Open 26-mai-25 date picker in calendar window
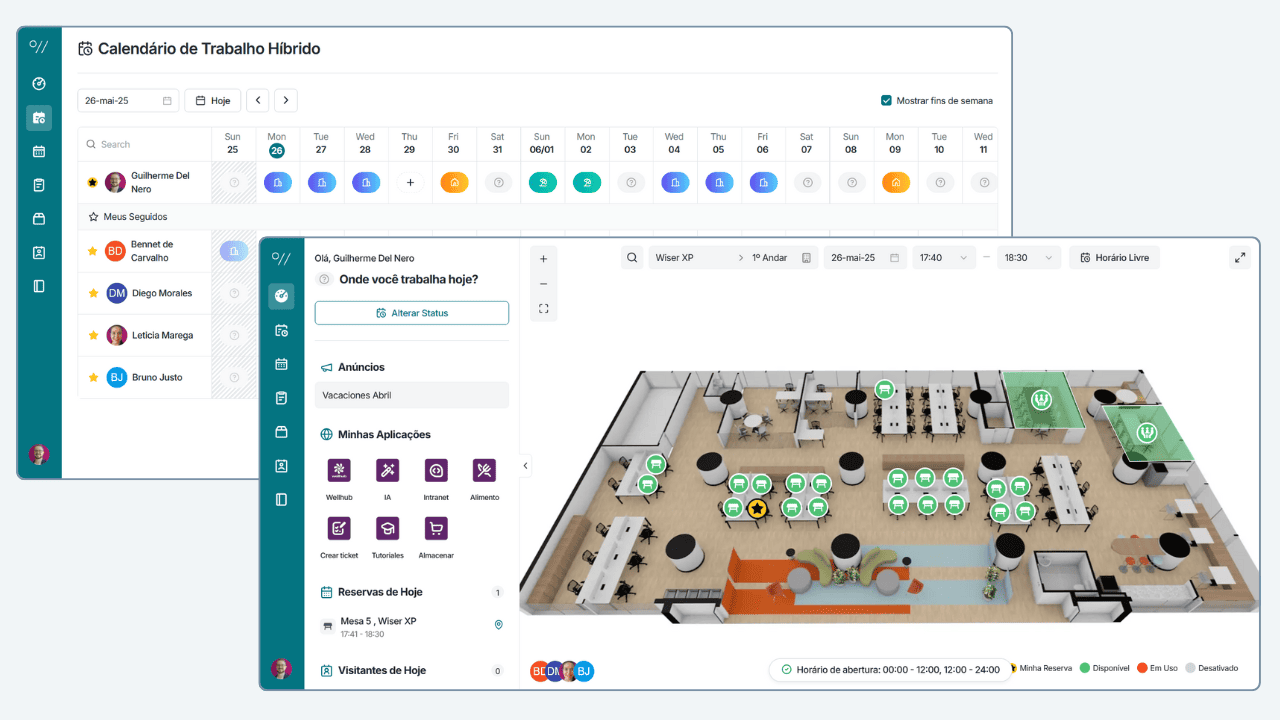Image resolution: width=1280 pixels, height=720 pixels. coord(128,100)
